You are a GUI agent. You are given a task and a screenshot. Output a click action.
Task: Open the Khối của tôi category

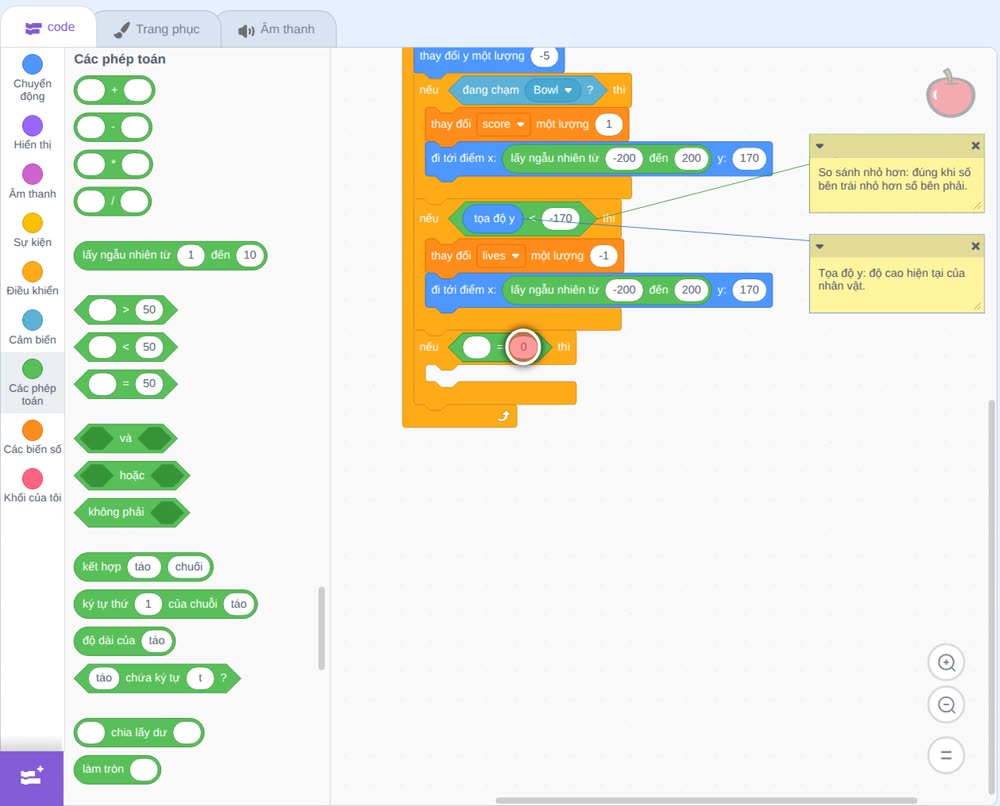click(x=33, y=486)
